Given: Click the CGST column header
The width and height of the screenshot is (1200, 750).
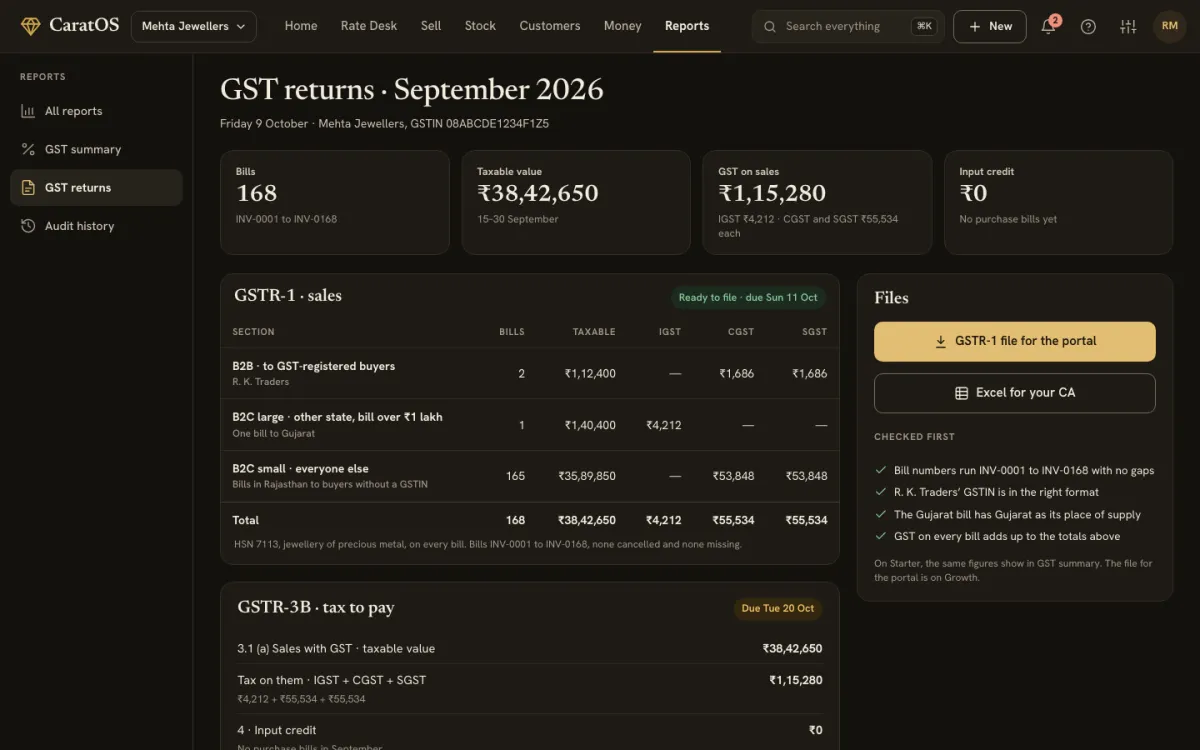Looking at the screenshot, I should (x=741, y=332).
